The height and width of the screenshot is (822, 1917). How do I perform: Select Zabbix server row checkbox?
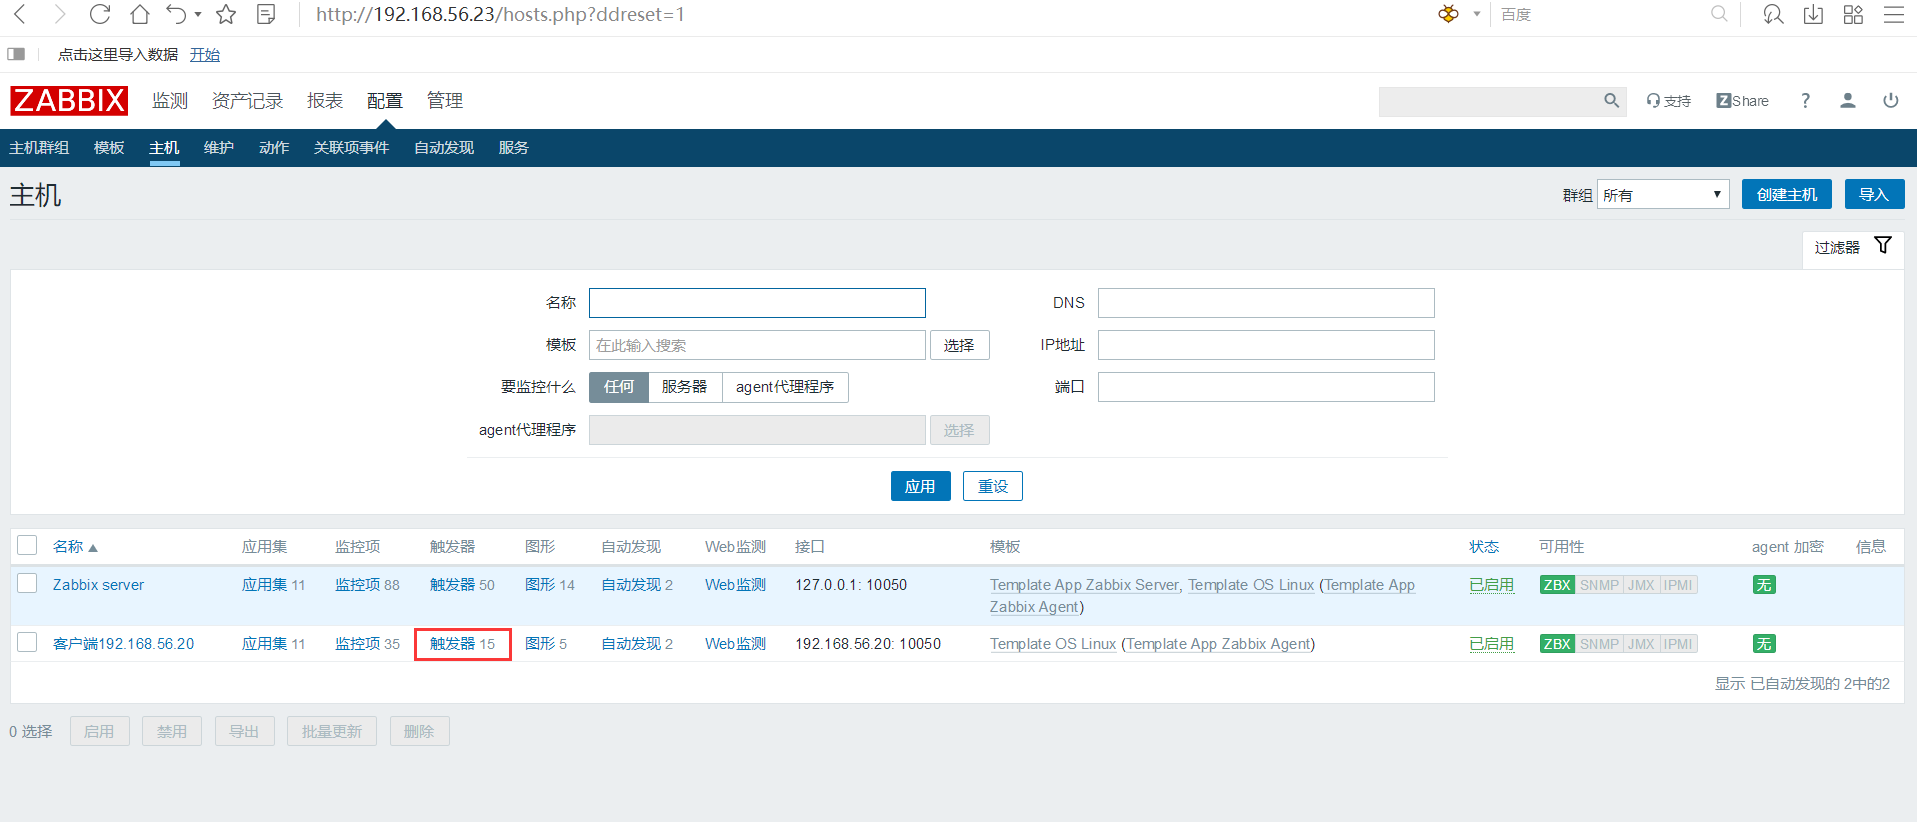click(27, 583)
